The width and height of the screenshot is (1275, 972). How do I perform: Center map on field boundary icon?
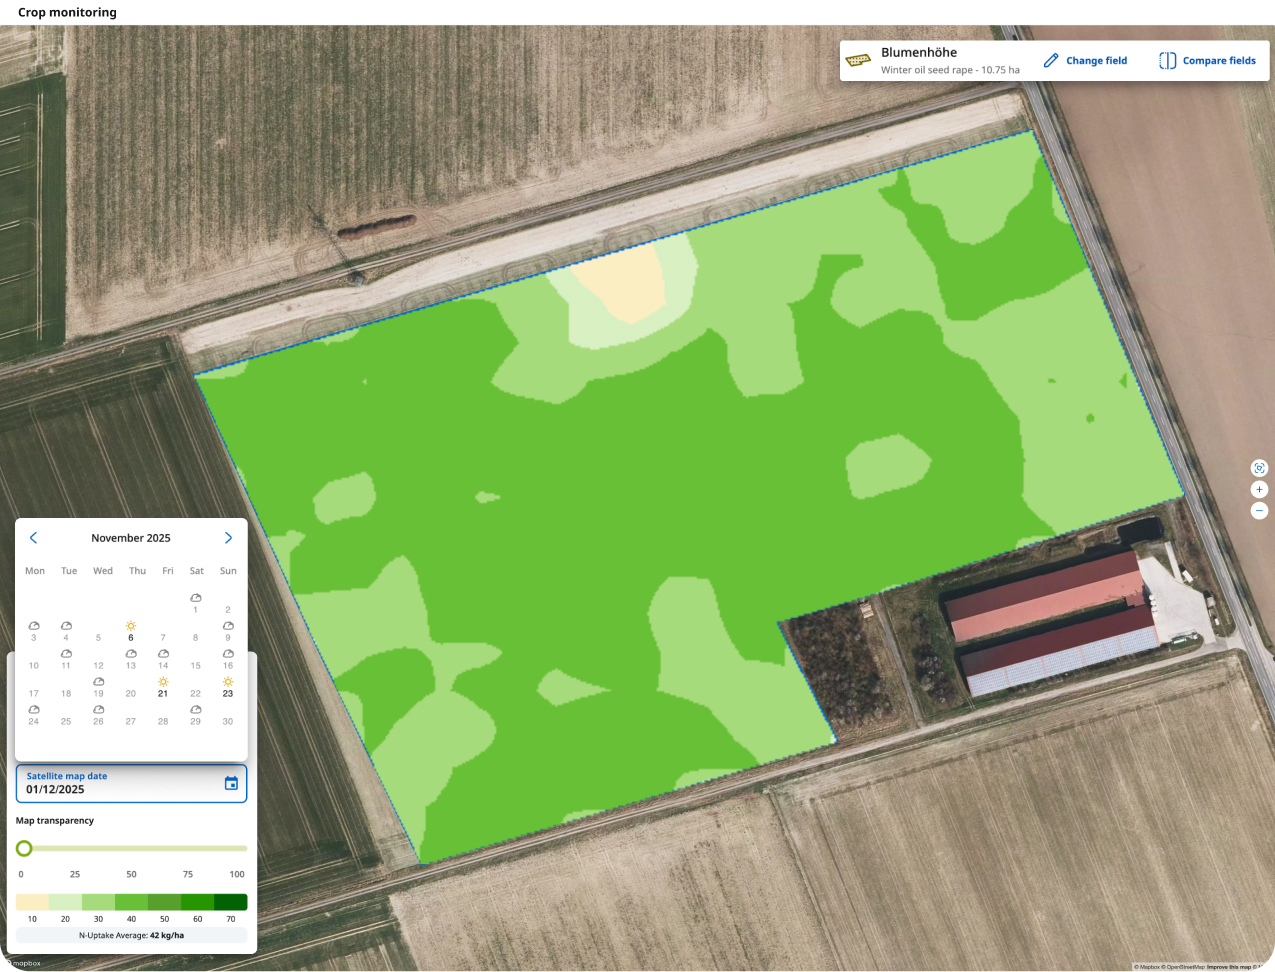click(x=1259, y=468)
